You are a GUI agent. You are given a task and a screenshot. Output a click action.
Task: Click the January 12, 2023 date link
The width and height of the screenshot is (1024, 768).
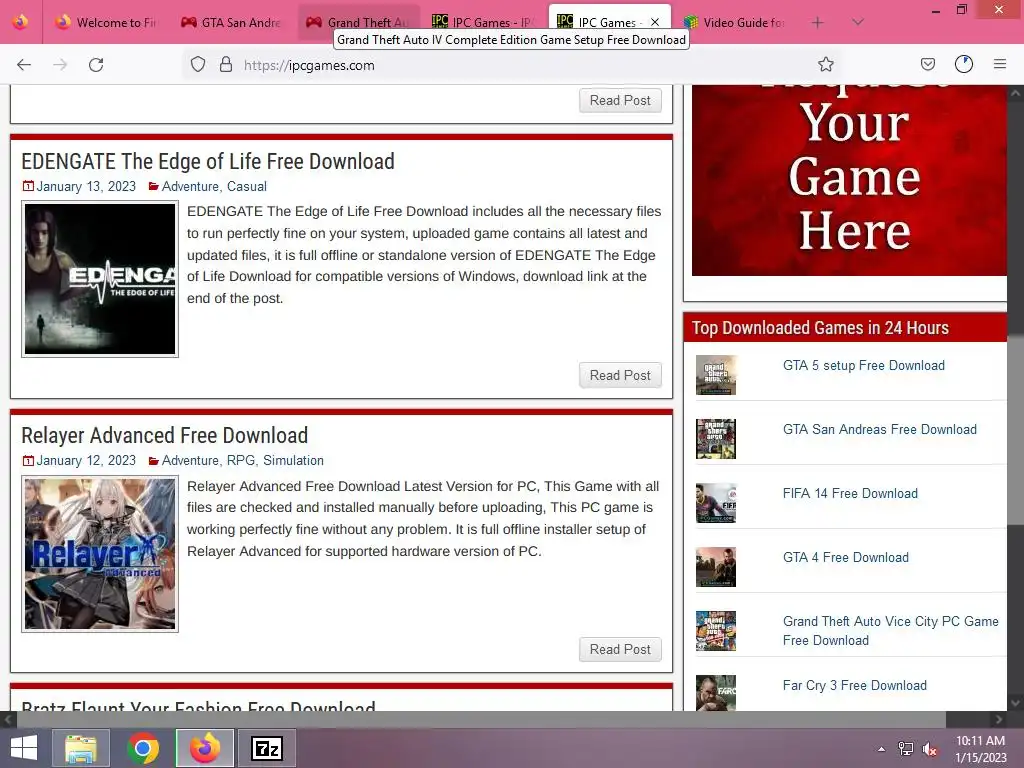(x=86, y=460)
